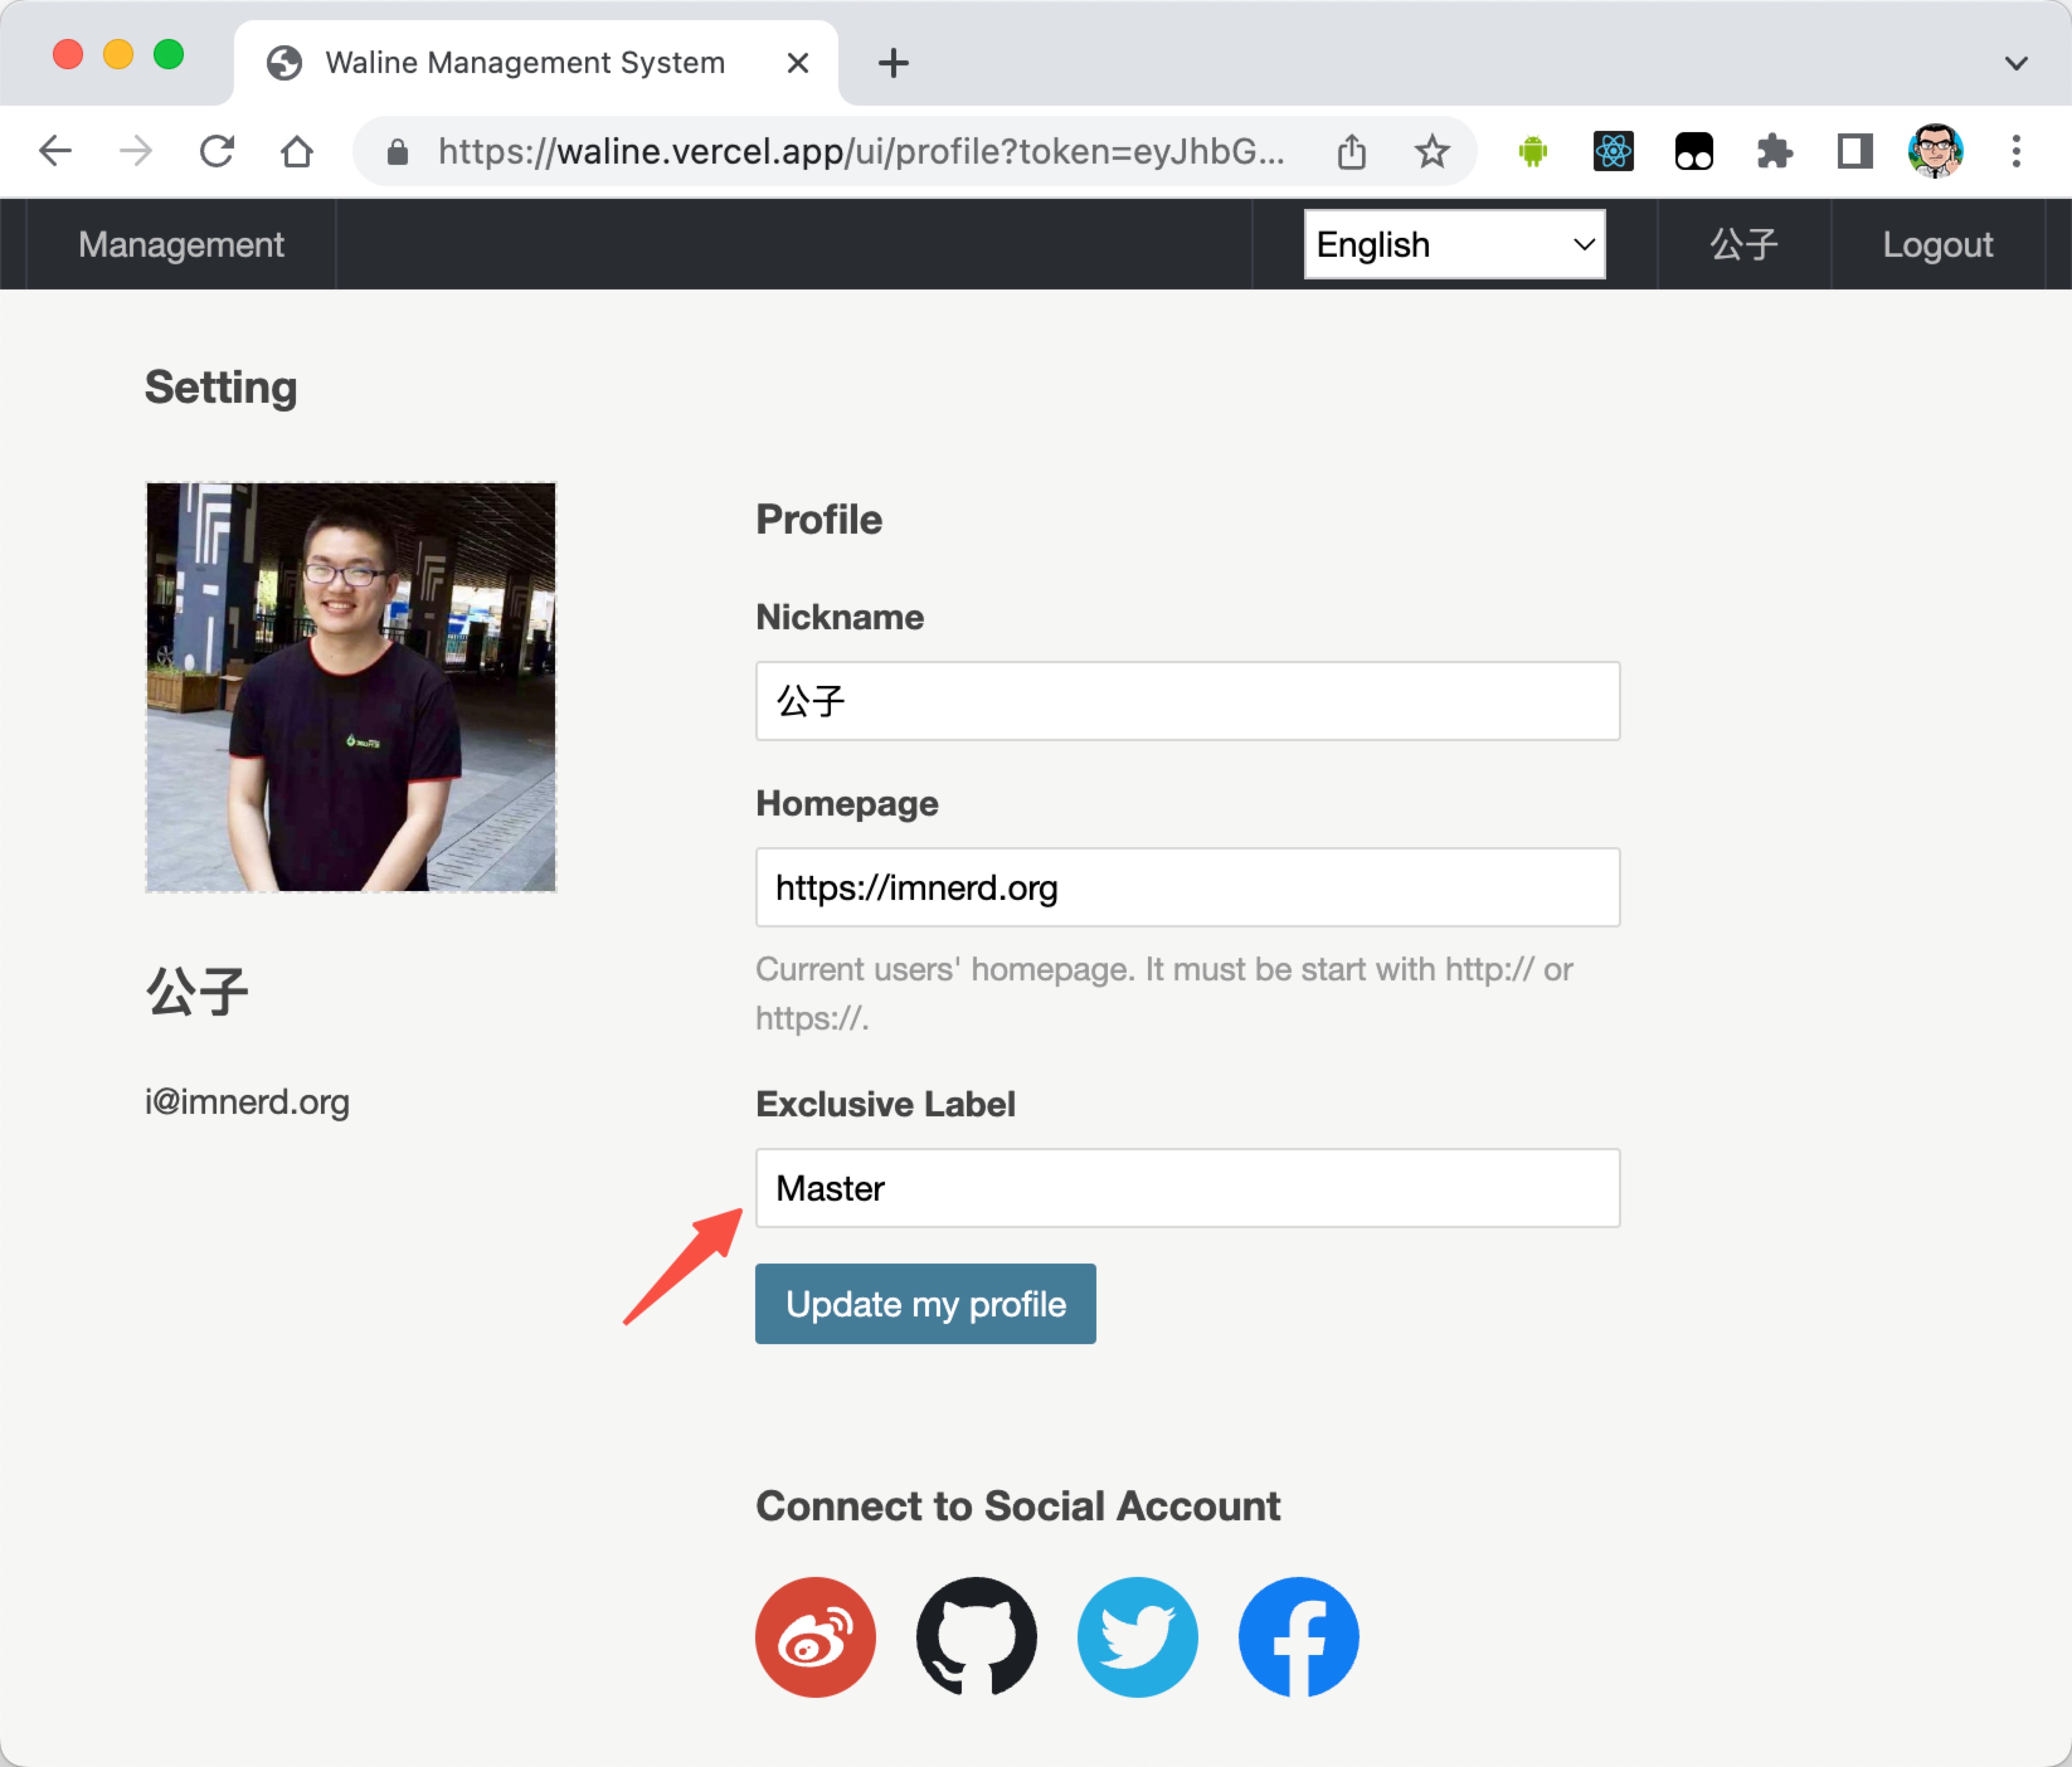
Task: Open the share page icon
Action: (1351, 152)
